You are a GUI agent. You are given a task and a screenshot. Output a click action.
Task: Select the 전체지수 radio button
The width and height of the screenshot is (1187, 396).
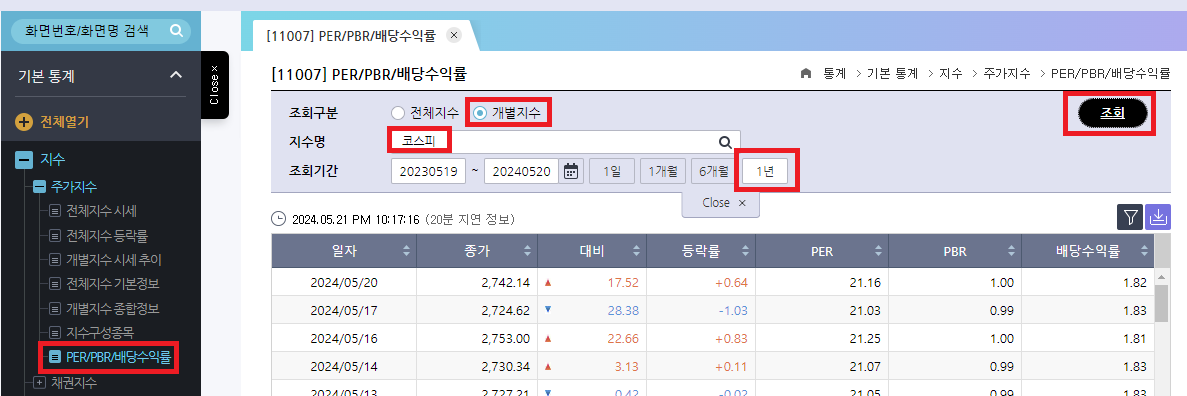(x=398, y=114)
